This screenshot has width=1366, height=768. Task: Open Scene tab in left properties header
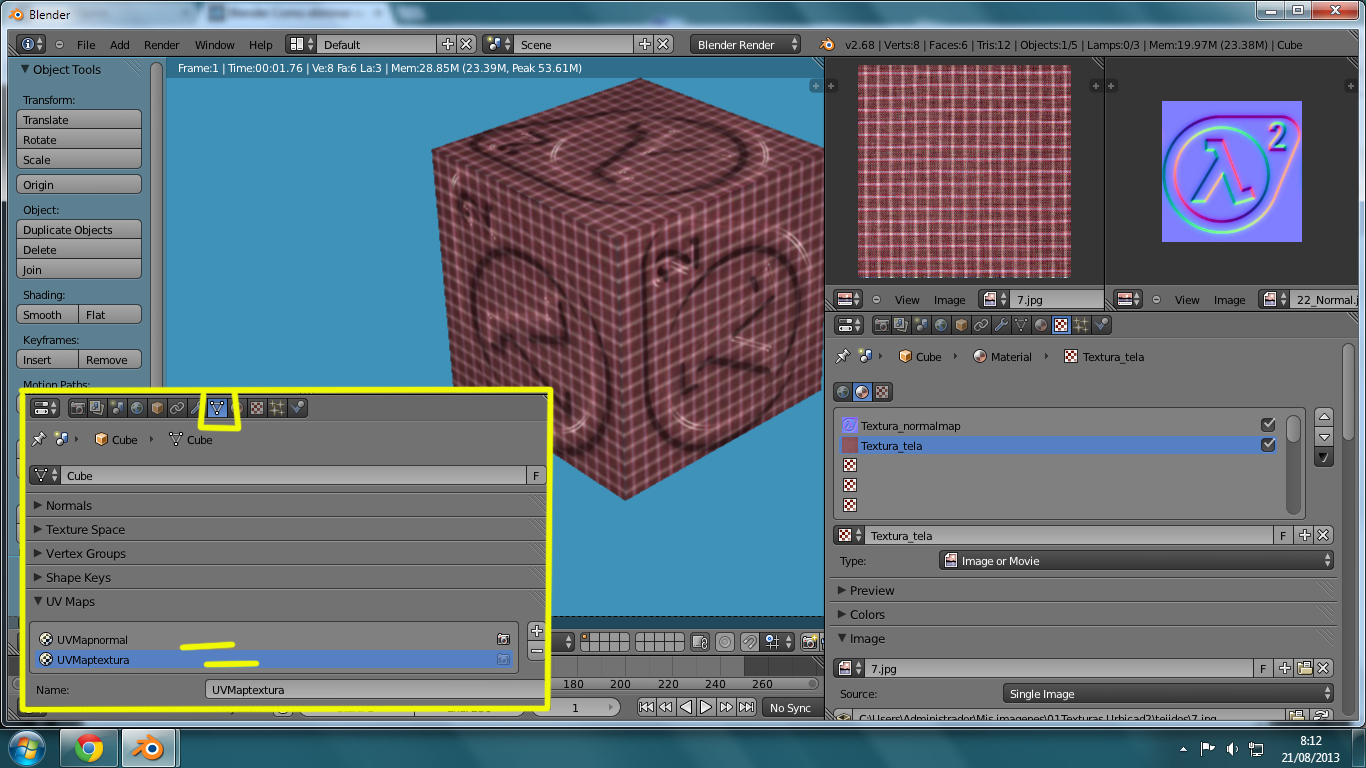[x=117, y=408]
